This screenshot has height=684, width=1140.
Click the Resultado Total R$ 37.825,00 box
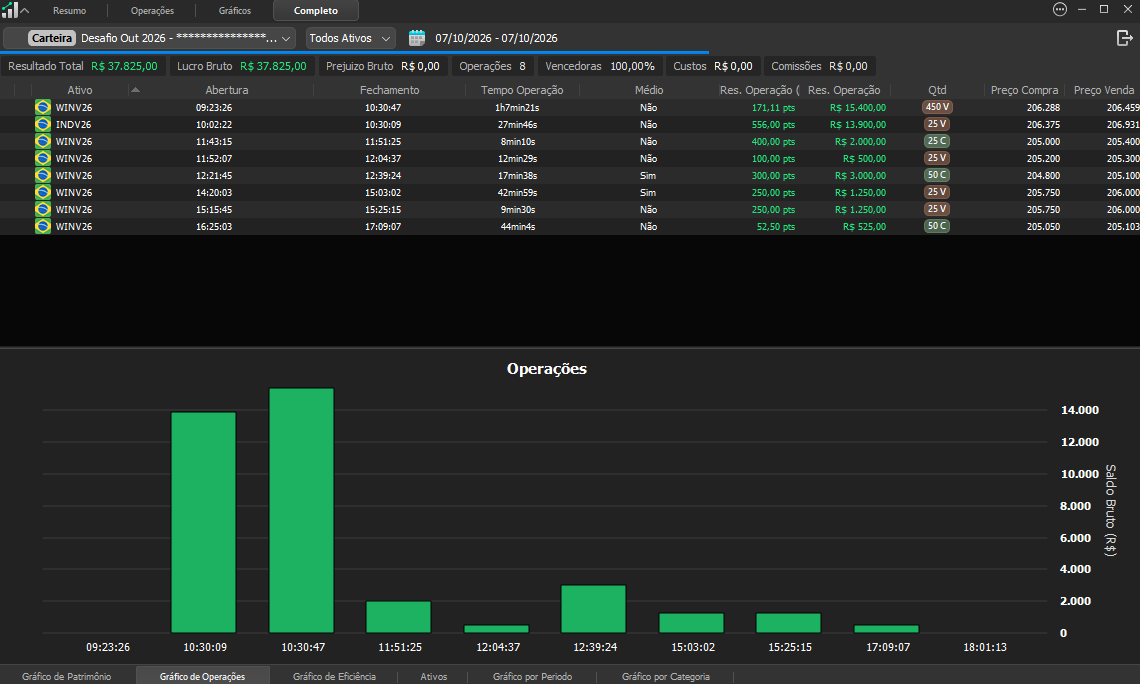(x=83, y=66)
